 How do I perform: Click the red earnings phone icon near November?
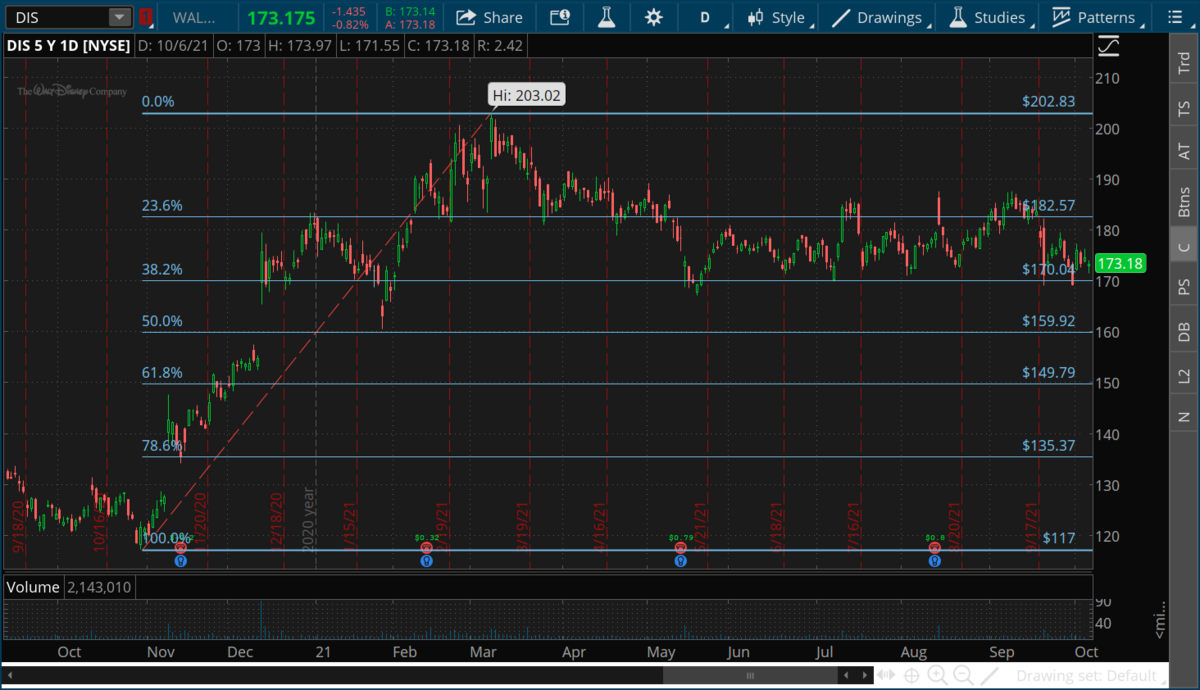pos(181,548)
